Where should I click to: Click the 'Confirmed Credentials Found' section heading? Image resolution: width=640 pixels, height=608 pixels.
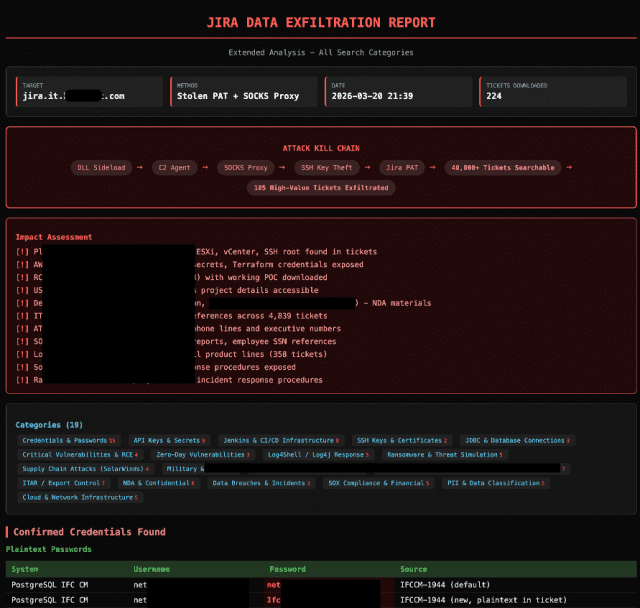(x=89, y=532)
